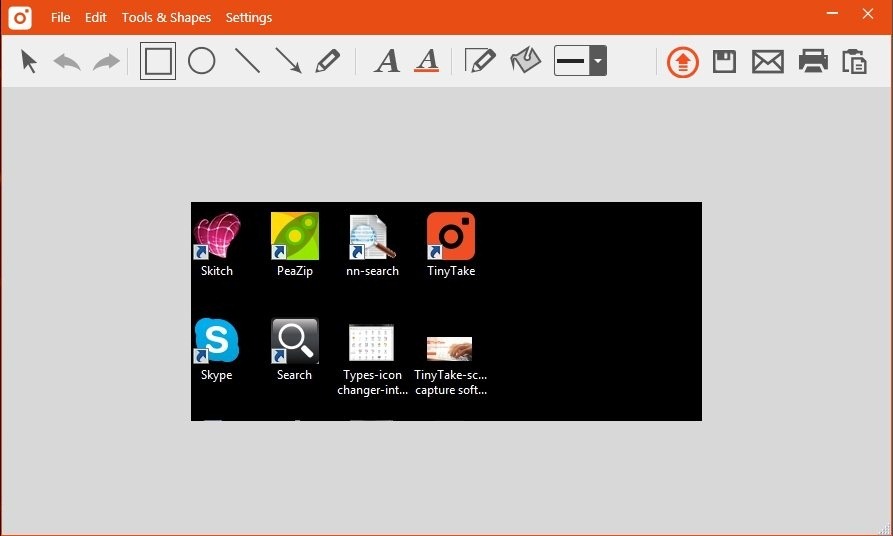Undo the last action
The width and height of the screenshot is (893, 536).
(67, 61)
